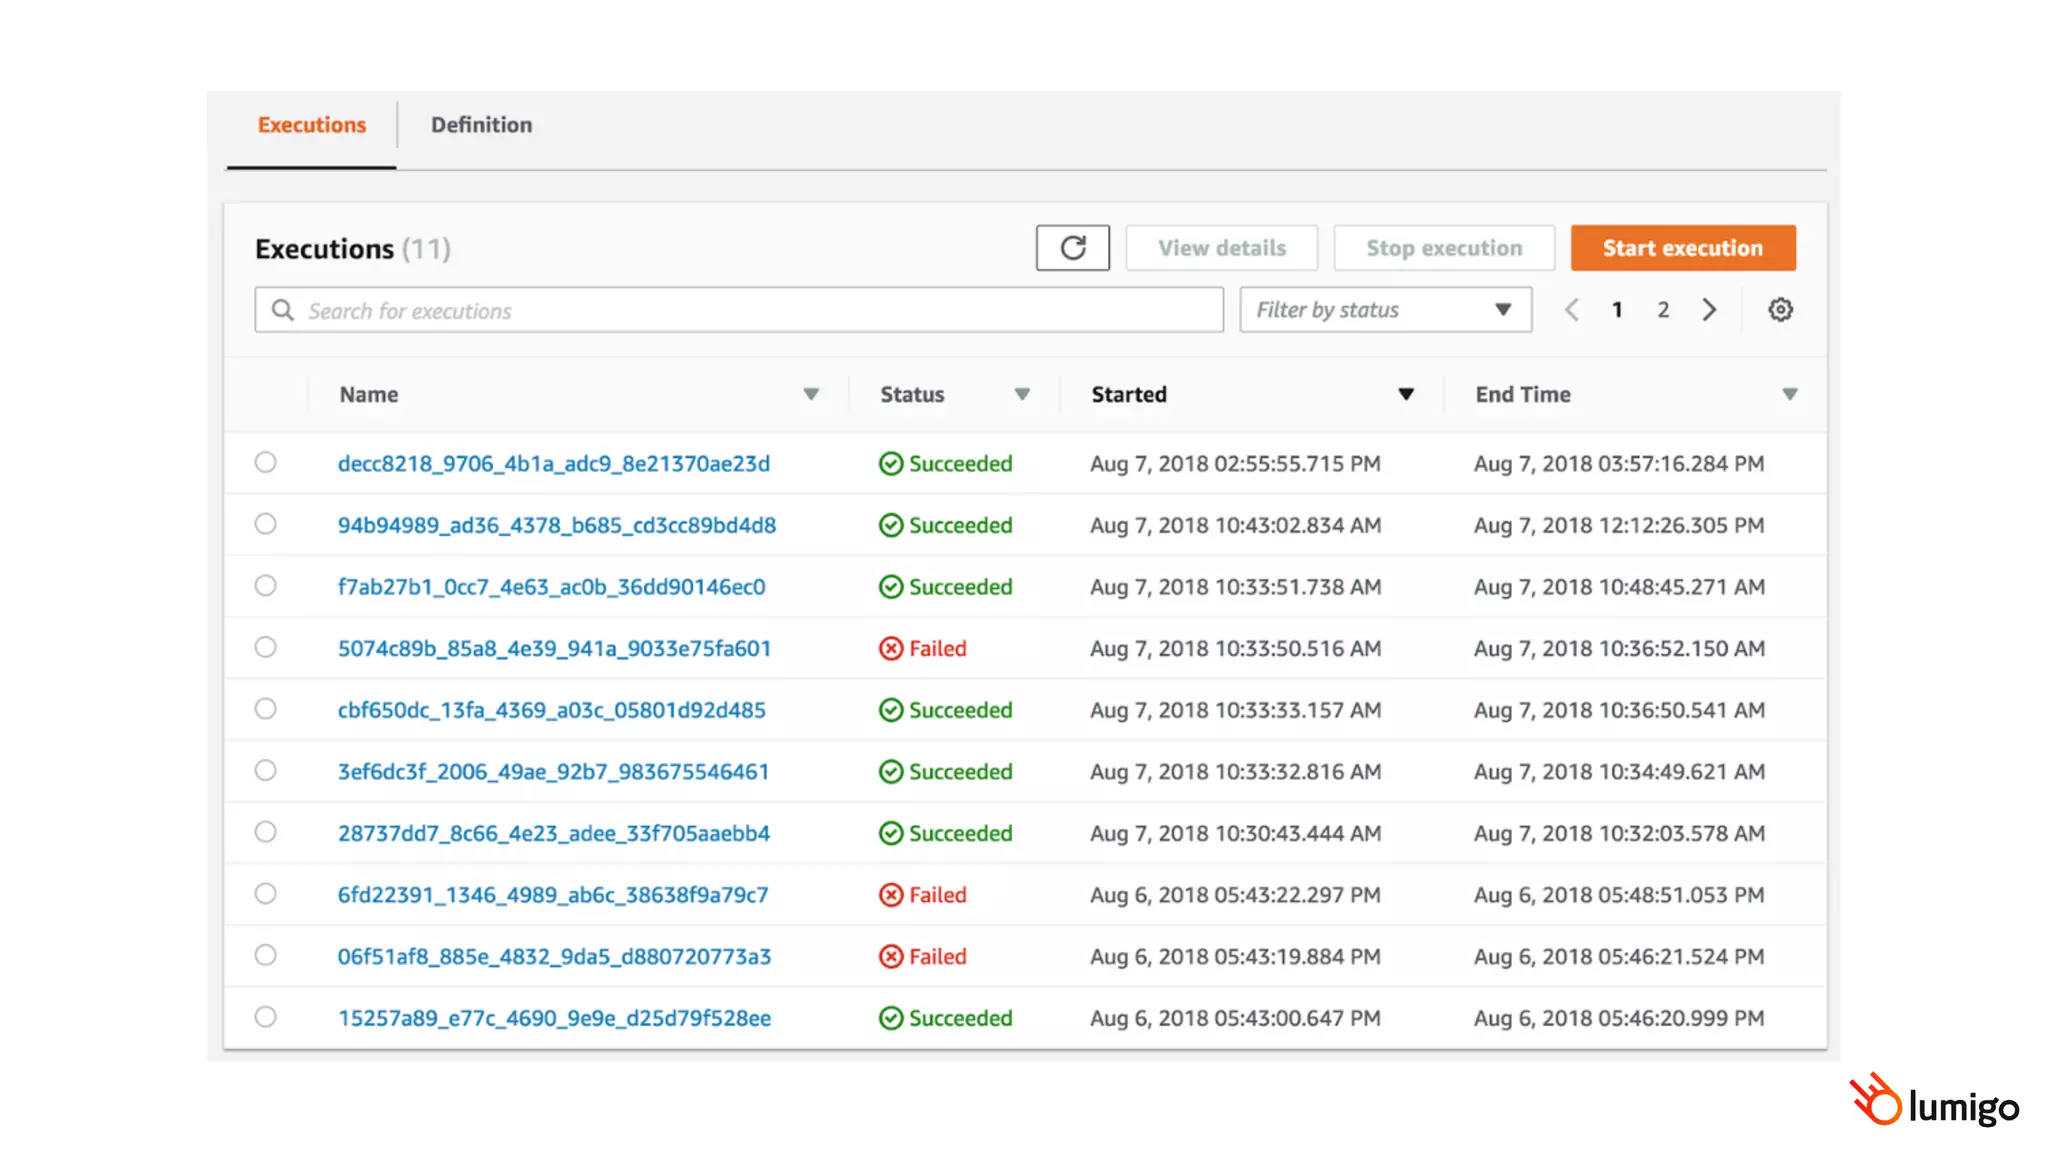Click the refresh executions icon button
The image size is (2048, 1152).
tap(1072, 248)
